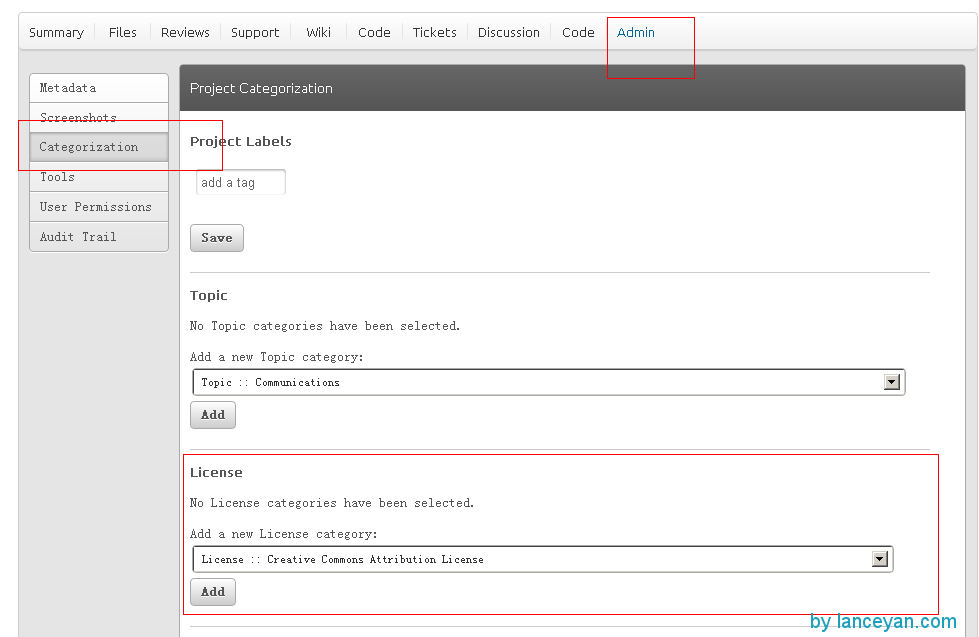View the Reviews tab
979x637 pixels.
[184, 32]
